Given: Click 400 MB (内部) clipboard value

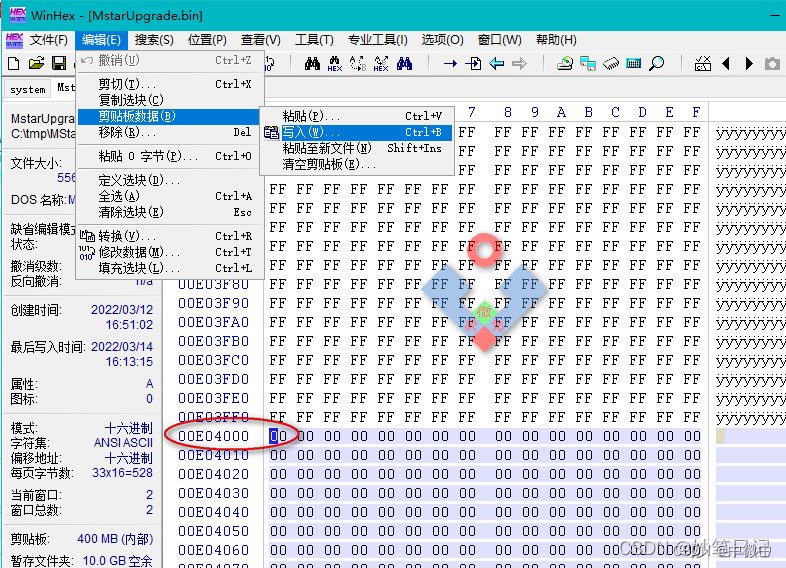Looking at the screenshot, I should [x=115, y=539].
